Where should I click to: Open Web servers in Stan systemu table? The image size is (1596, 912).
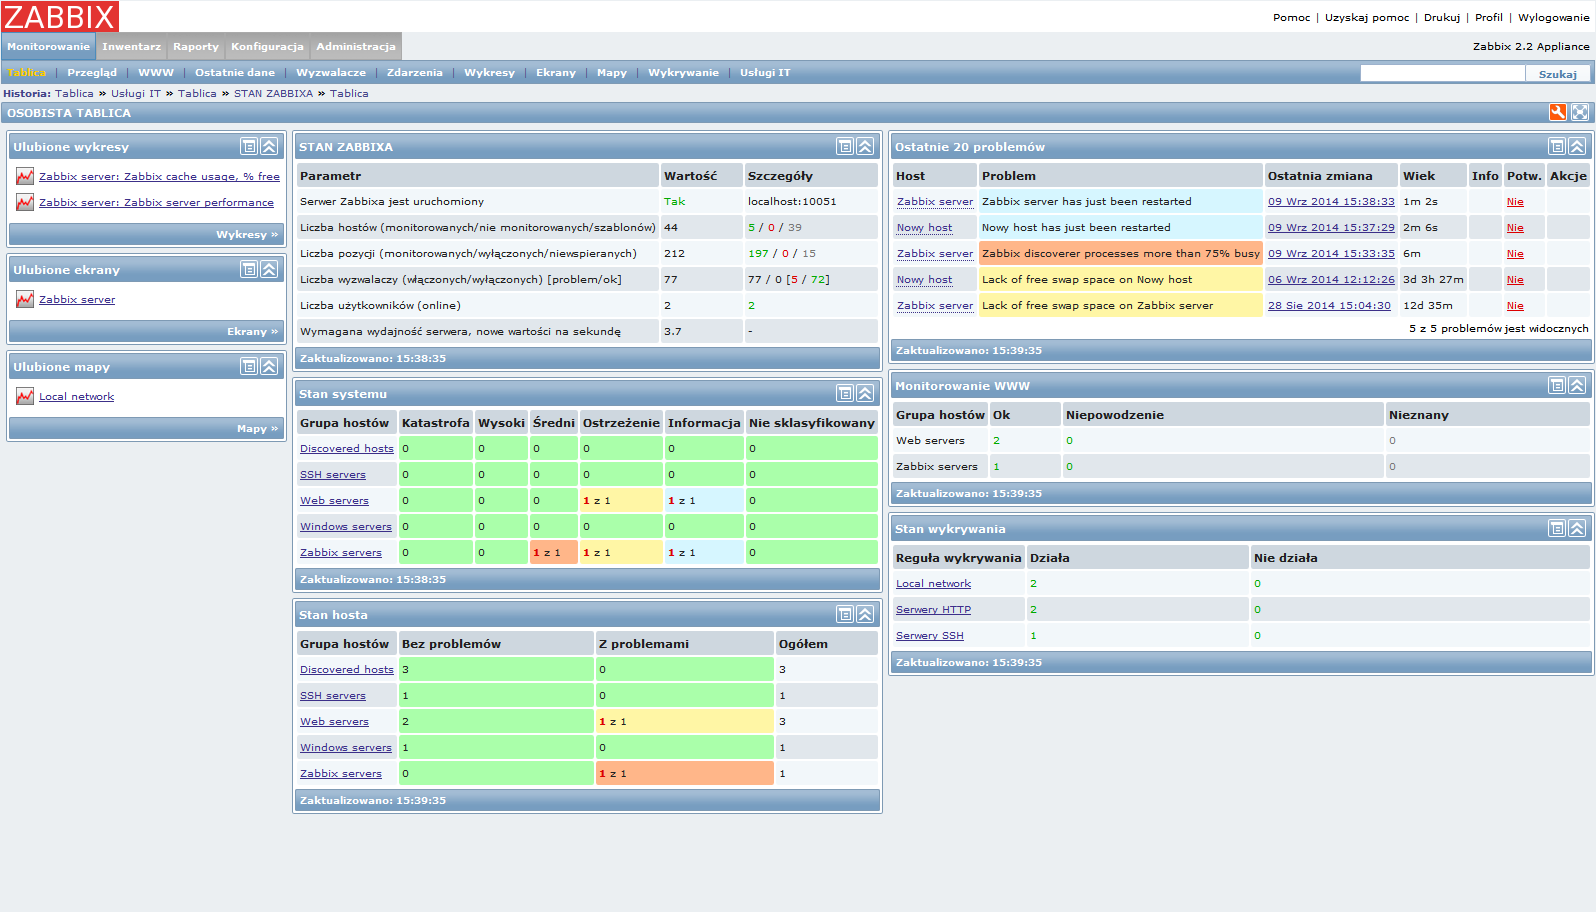(x=334, y=500)
